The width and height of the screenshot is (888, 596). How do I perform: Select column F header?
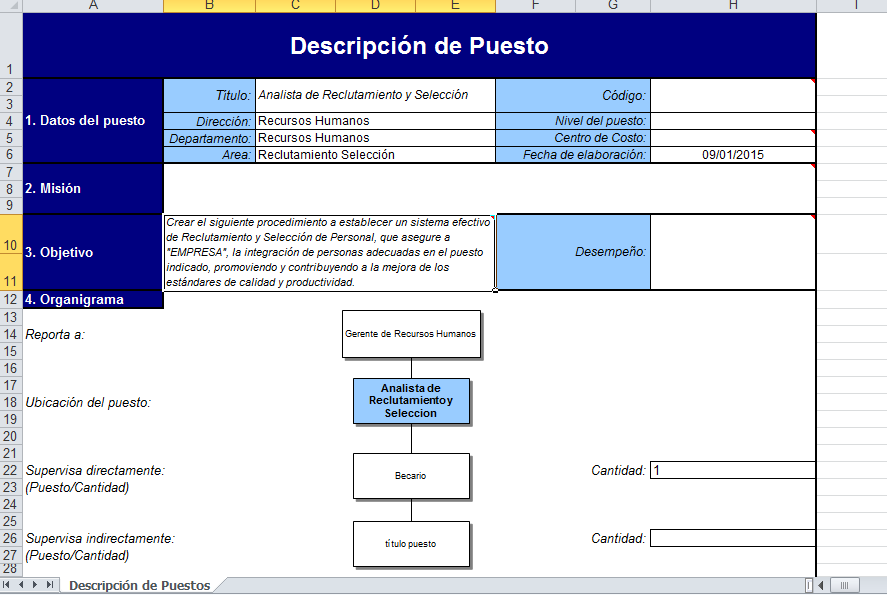coord(535,6)
